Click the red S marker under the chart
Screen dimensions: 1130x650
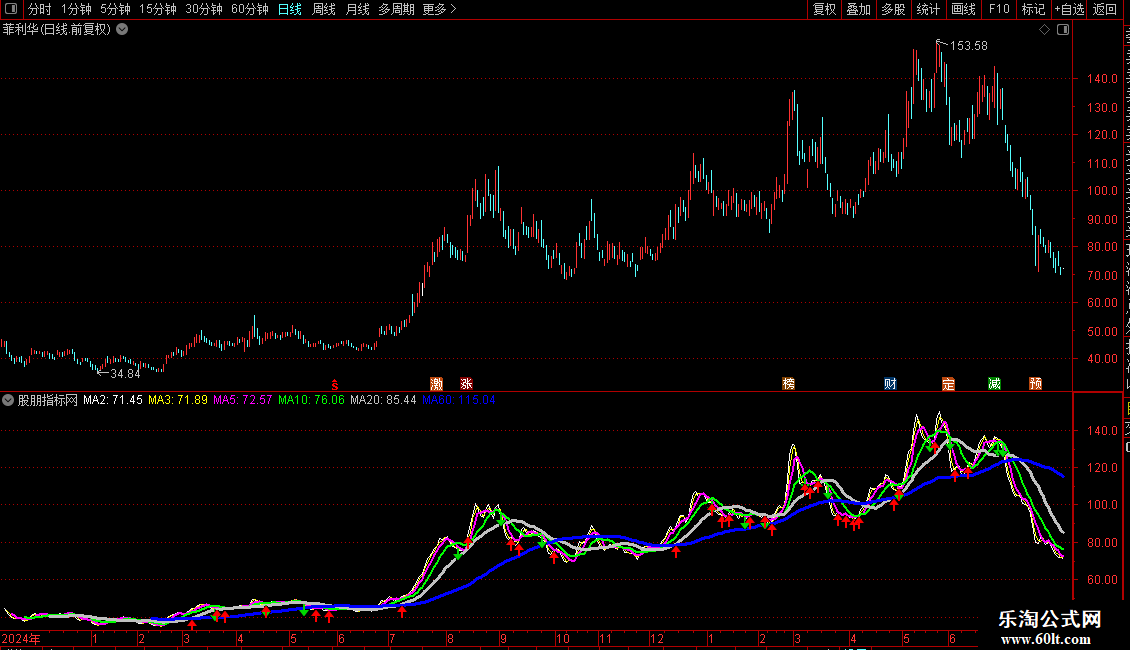(334, 385)
